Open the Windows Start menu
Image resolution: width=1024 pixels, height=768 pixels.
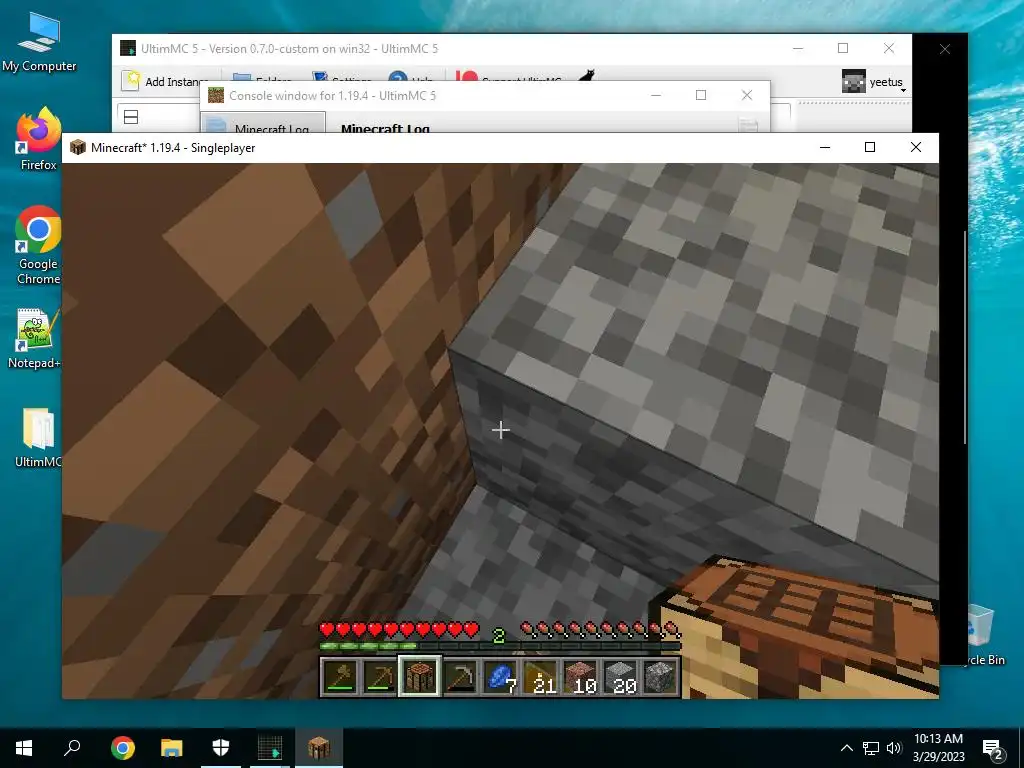click(24, 748)
